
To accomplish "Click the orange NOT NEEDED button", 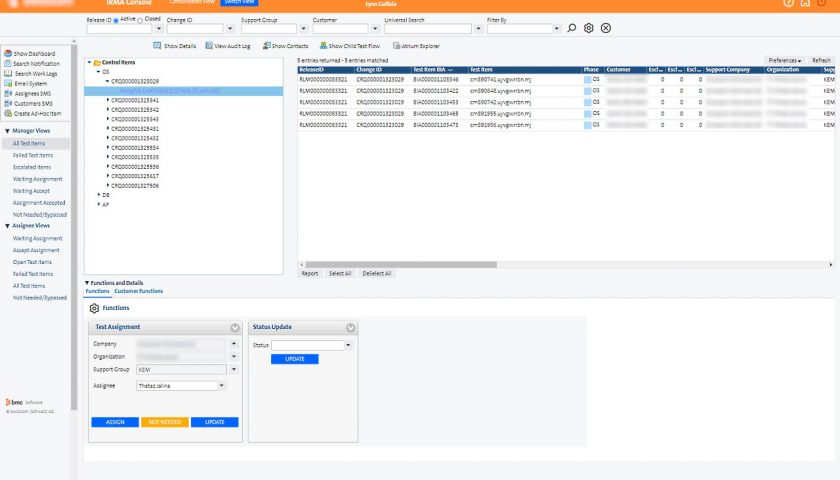I will pyautogui.click(x=165, y=422).
